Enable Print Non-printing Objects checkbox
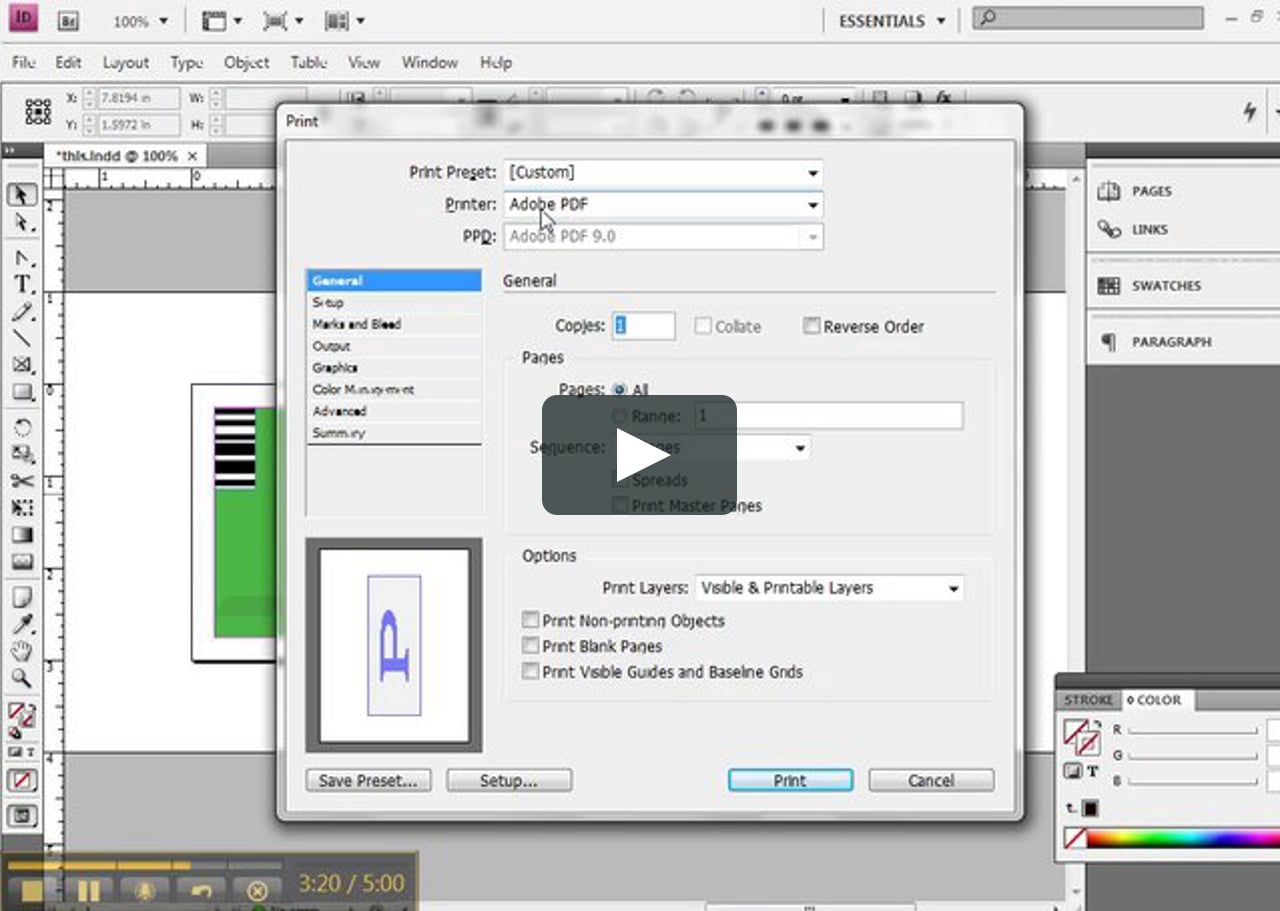 coord(531,621)
